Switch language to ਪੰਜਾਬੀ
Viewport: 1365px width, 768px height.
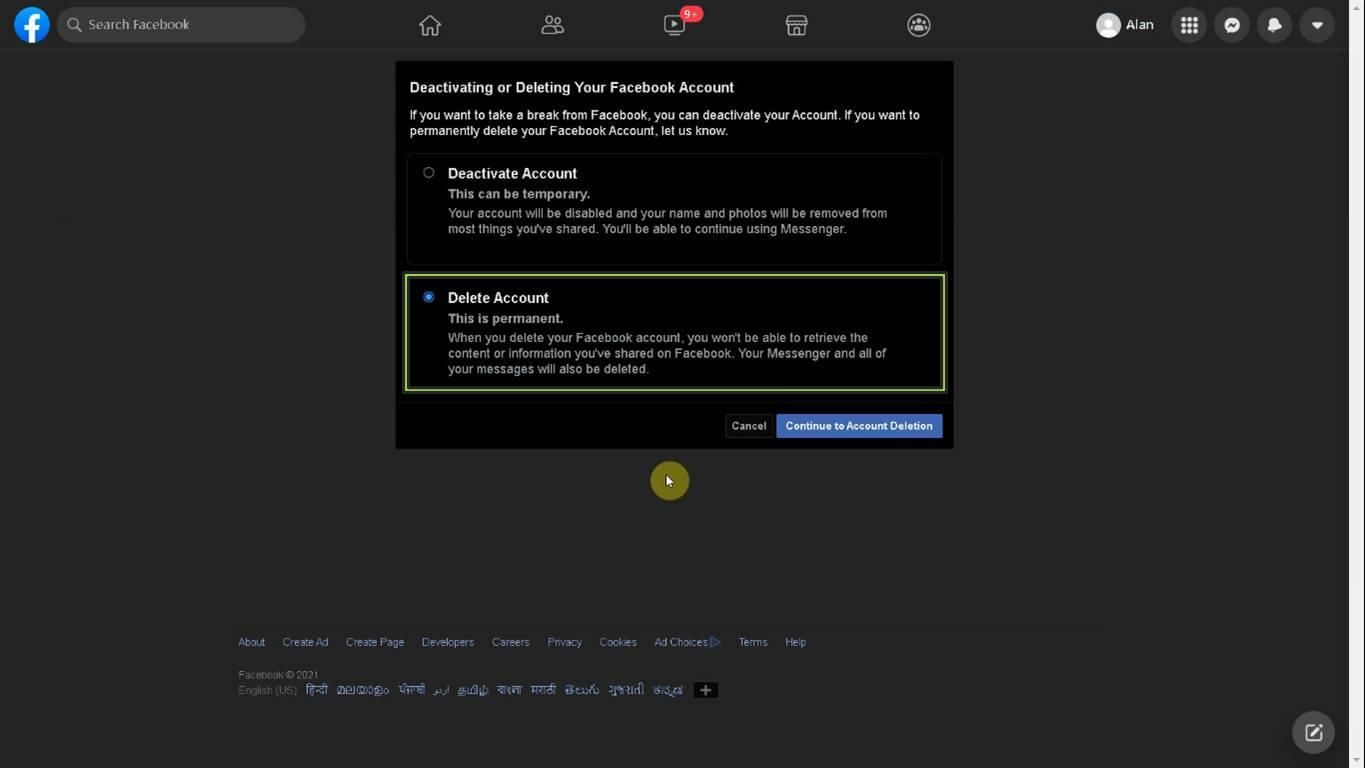411,690
